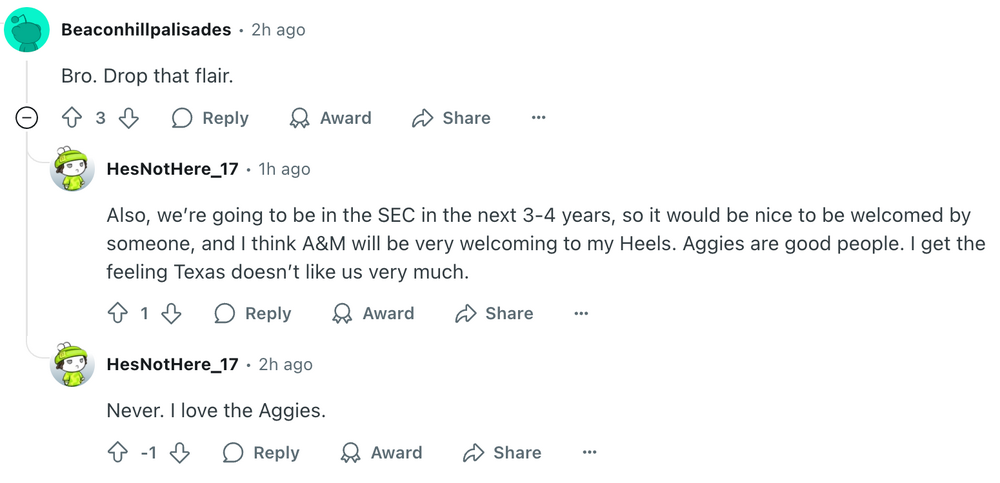The height and width of the screenshot is (483, 1000).
Task: Award the comment about the SEC move
Action: pyautogui.click(x=373, y=314)
